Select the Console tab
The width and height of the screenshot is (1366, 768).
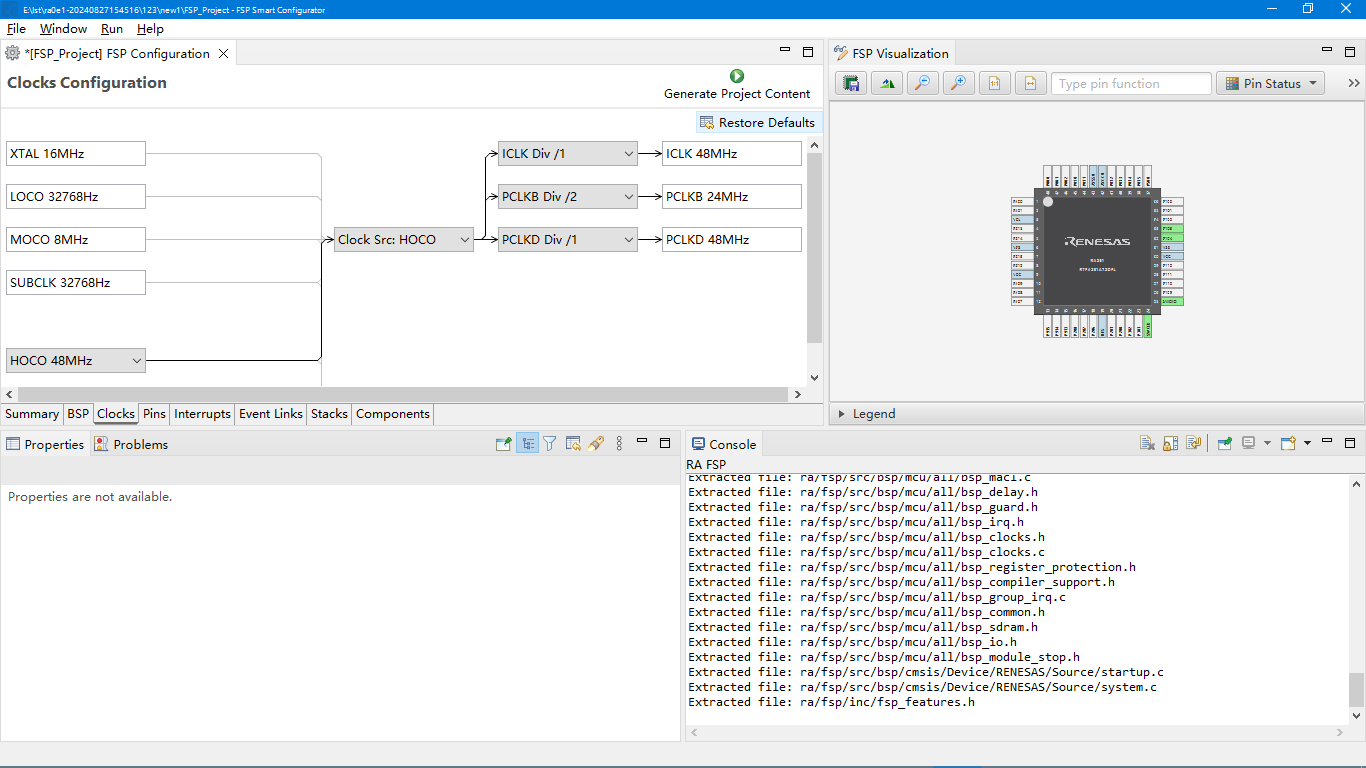[x=724, y=444]
